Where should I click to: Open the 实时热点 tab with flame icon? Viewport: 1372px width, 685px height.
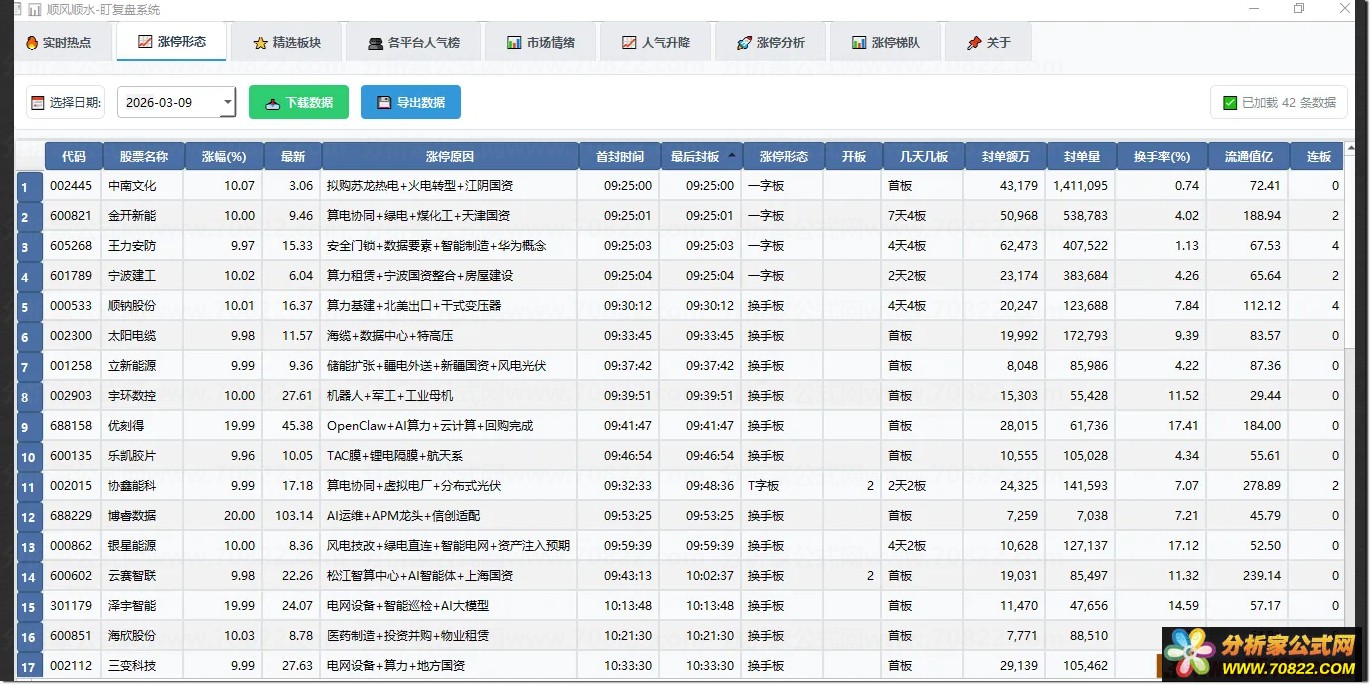click(x=58, y=43)
